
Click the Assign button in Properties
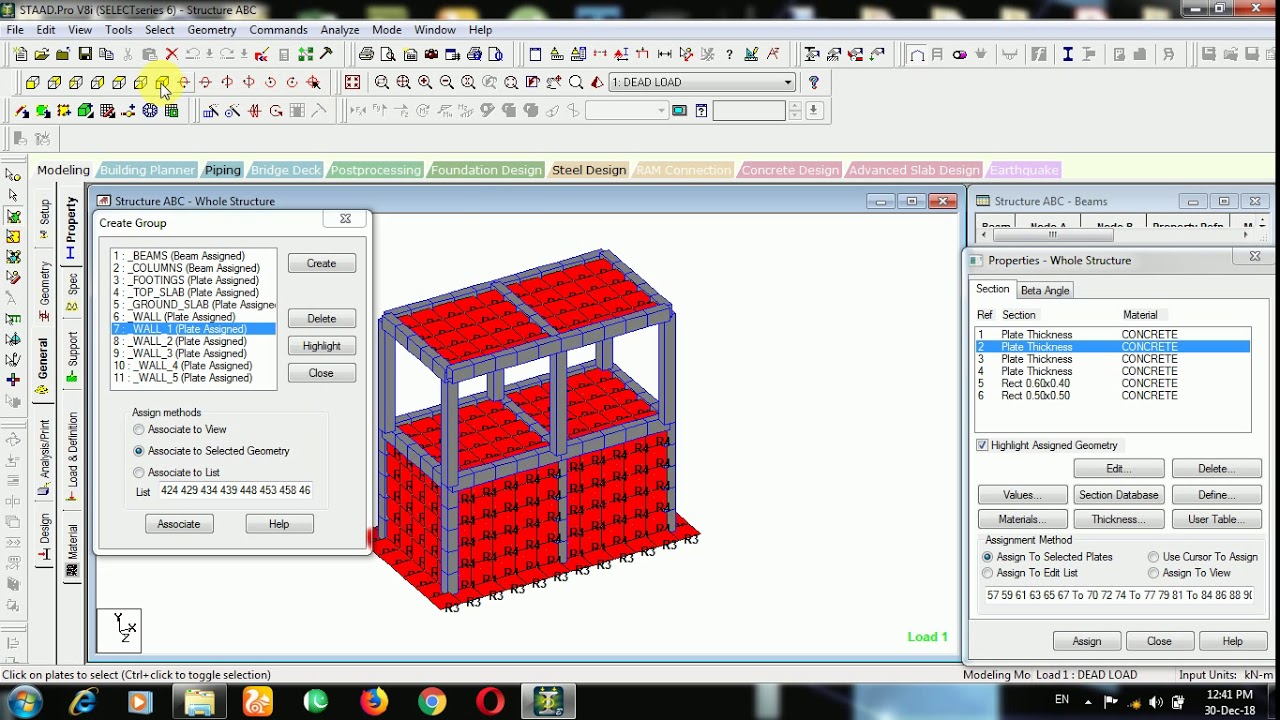click(x=1087, y=641)
